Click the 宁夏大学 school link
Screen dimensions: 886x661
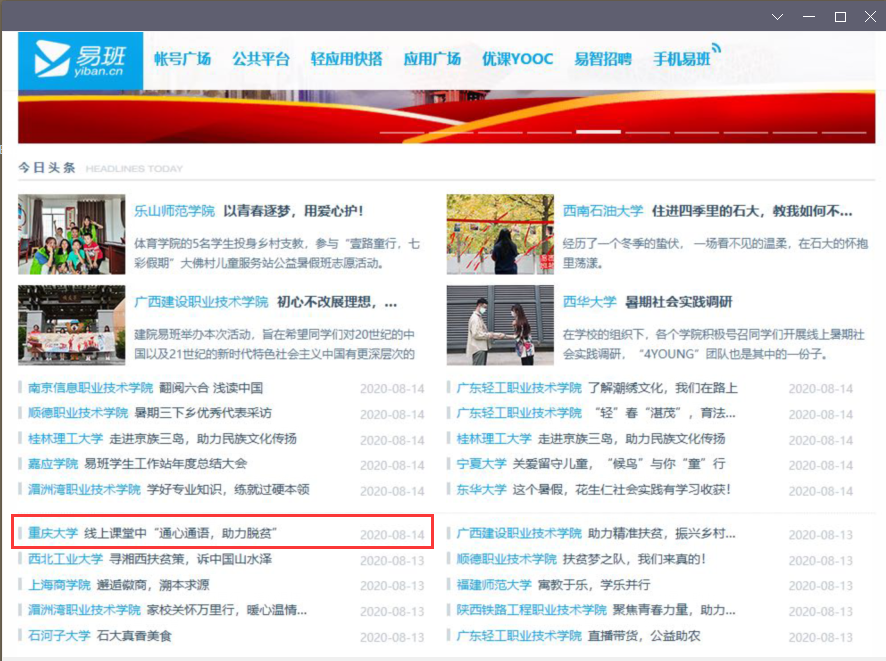(481, 464)
